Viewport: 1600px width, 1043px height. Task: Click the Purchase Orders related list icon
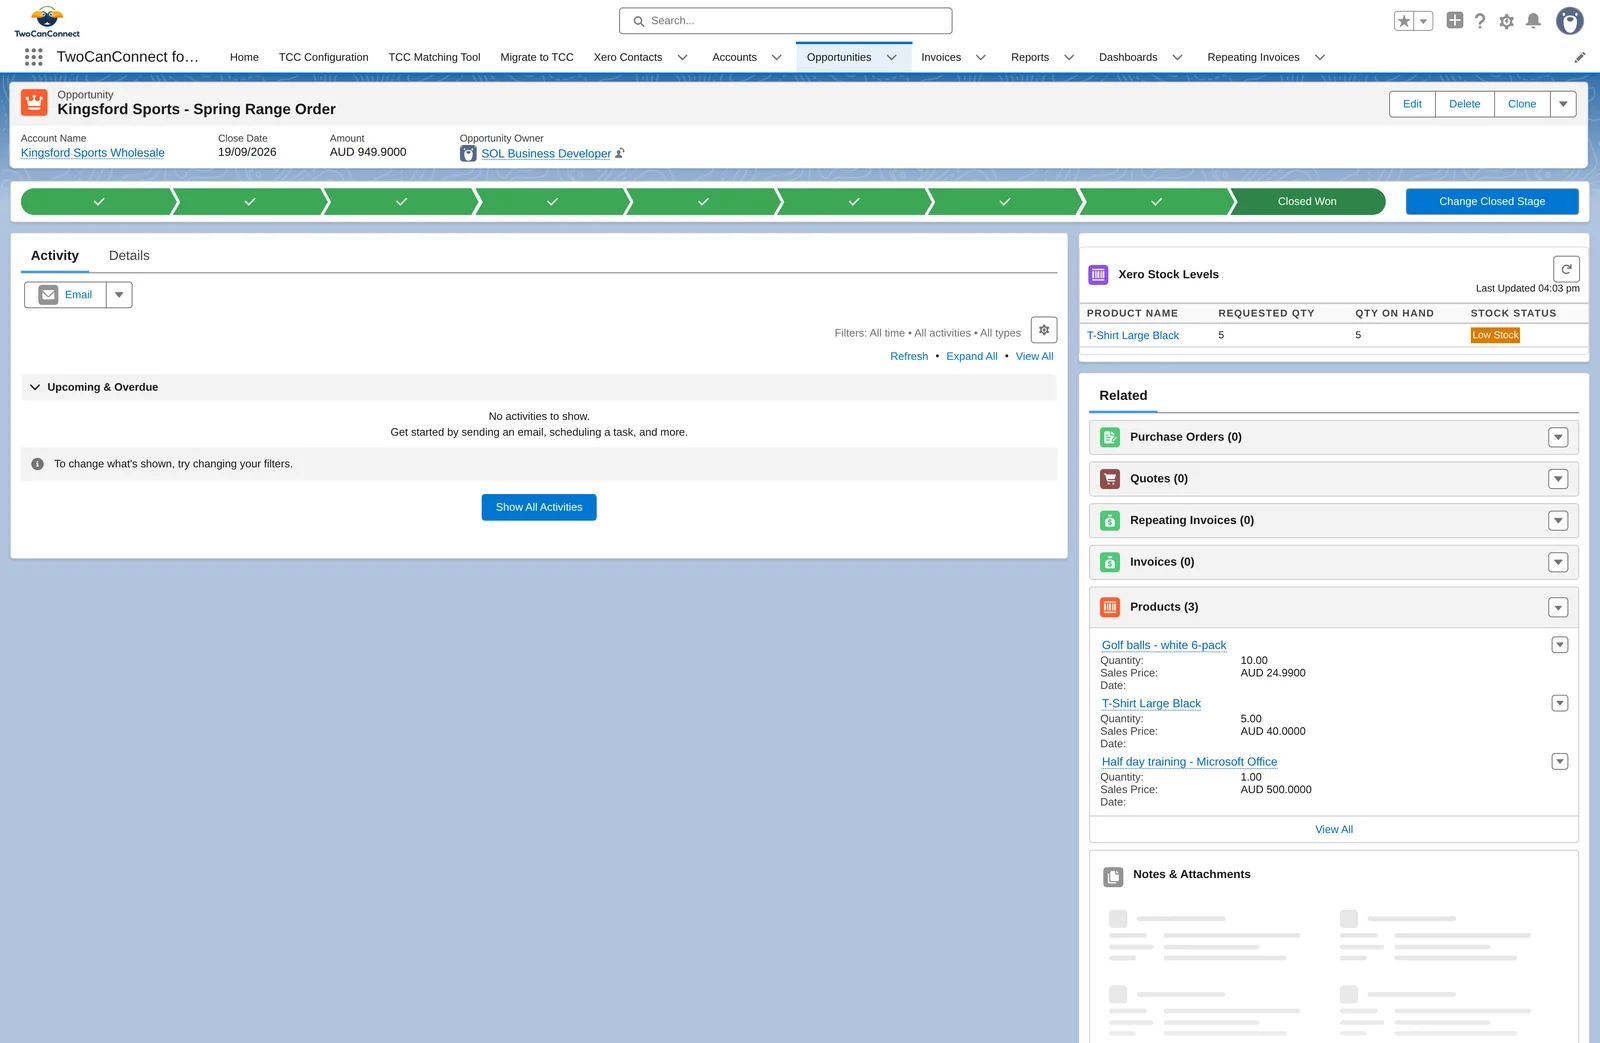[x=1110, y=437]
